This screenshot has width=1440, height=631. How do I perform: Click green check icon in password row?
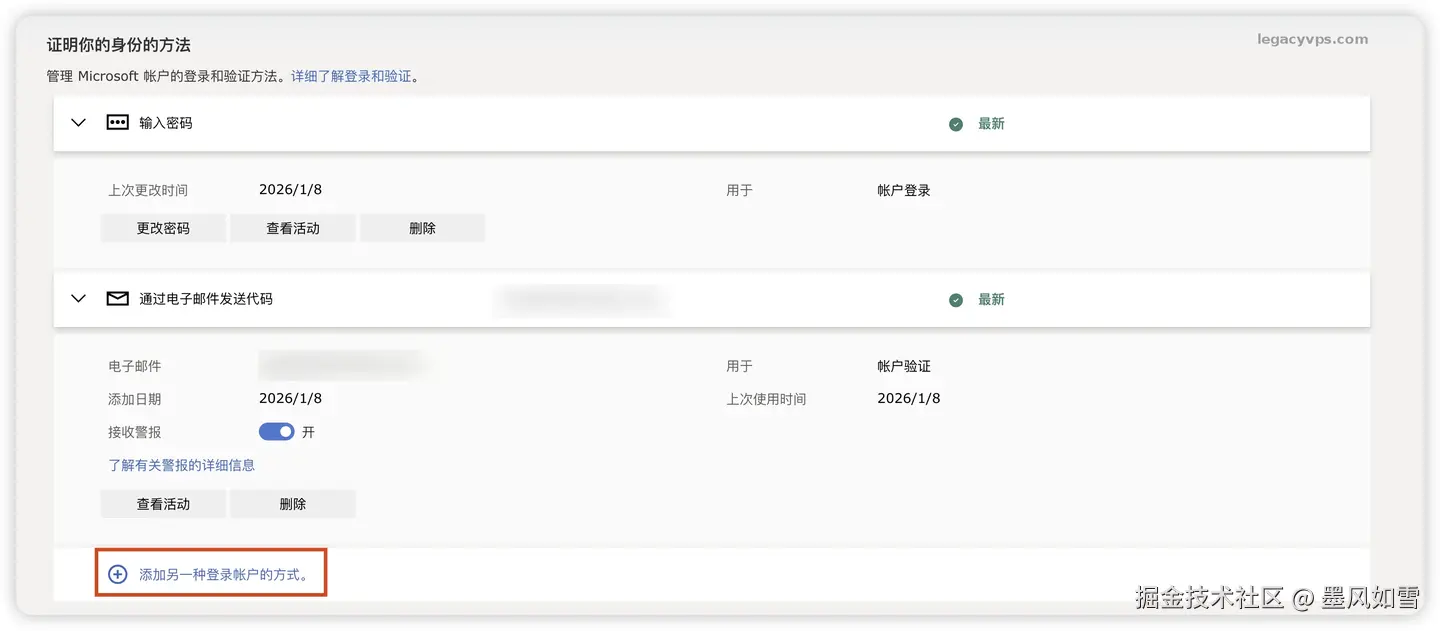956,124
